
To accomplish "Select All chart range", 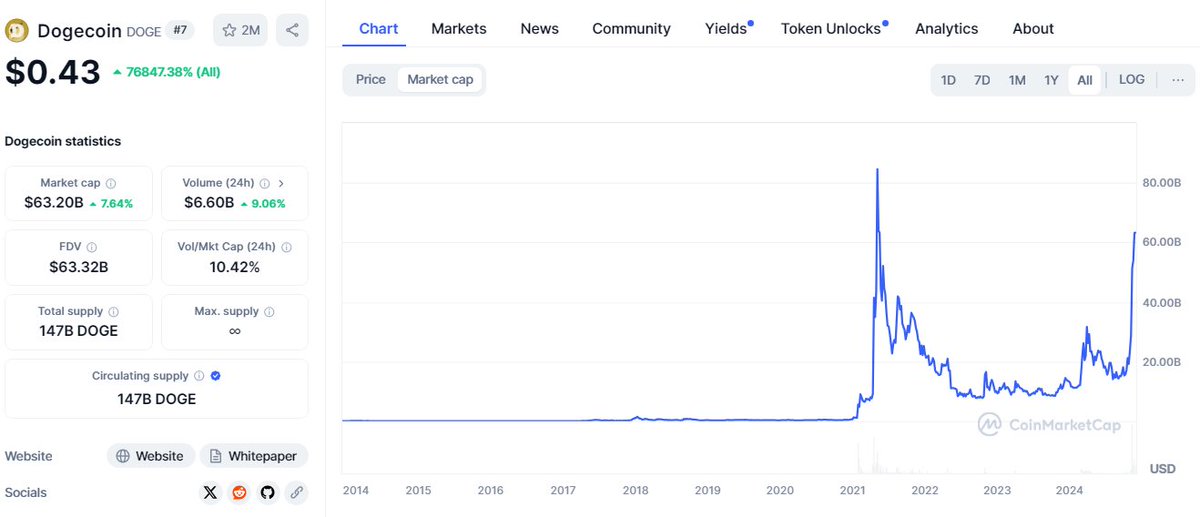I will 1085,80.
